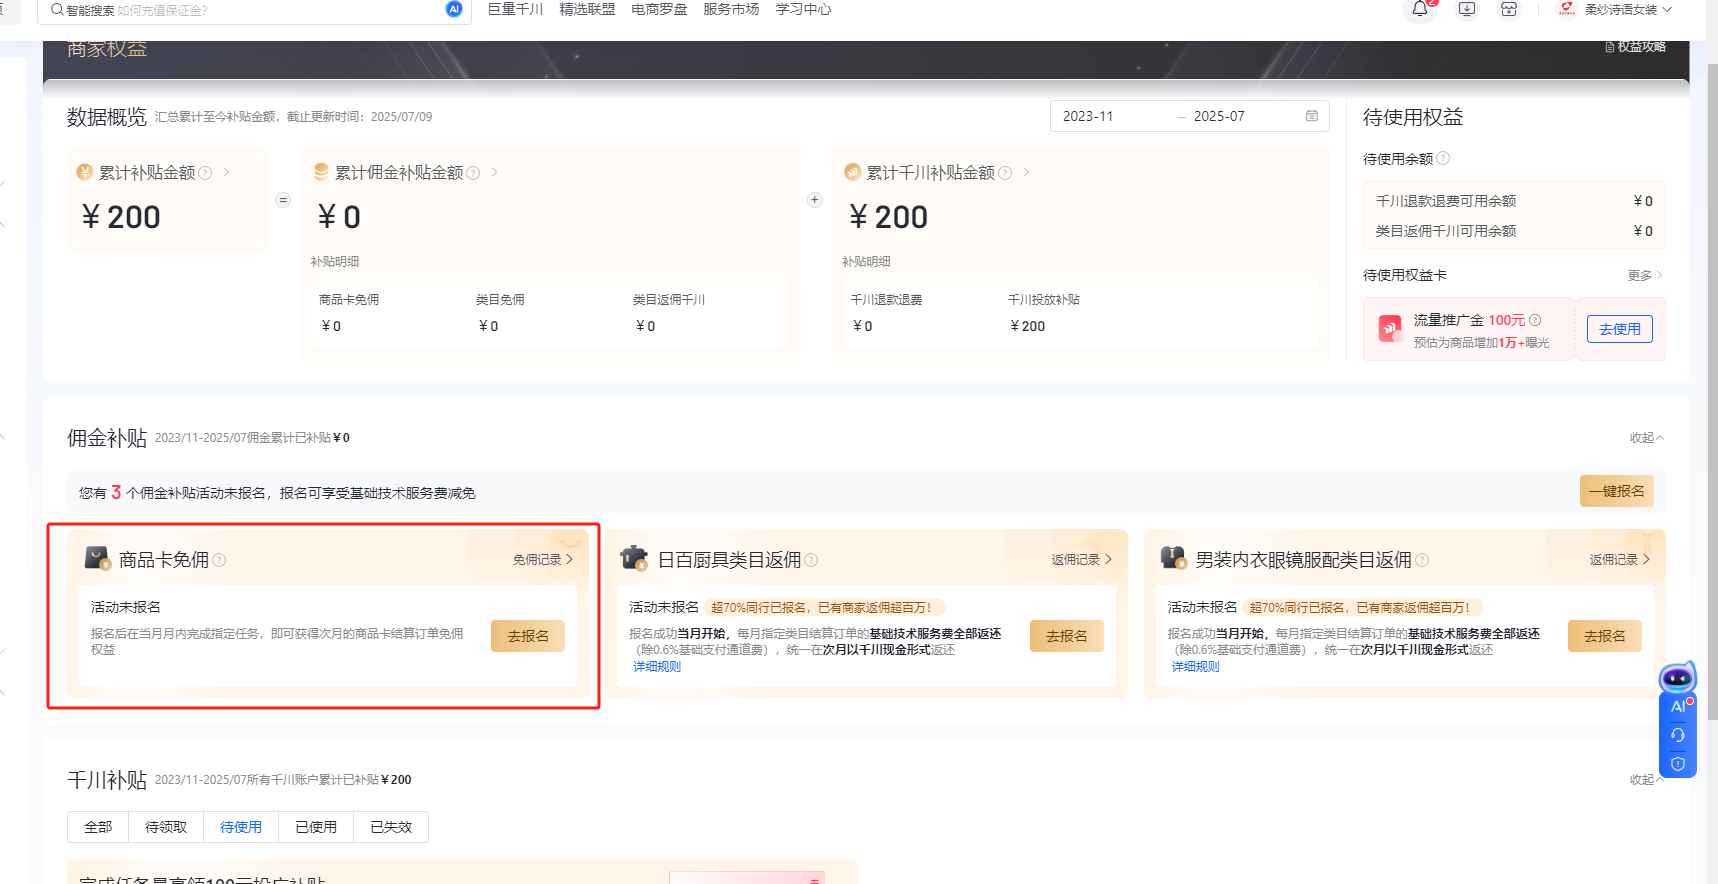Click the 类目返佣千川可用余额 row
The height and width of the screenshot is (884, 1718).
(x=1514, y=231)
